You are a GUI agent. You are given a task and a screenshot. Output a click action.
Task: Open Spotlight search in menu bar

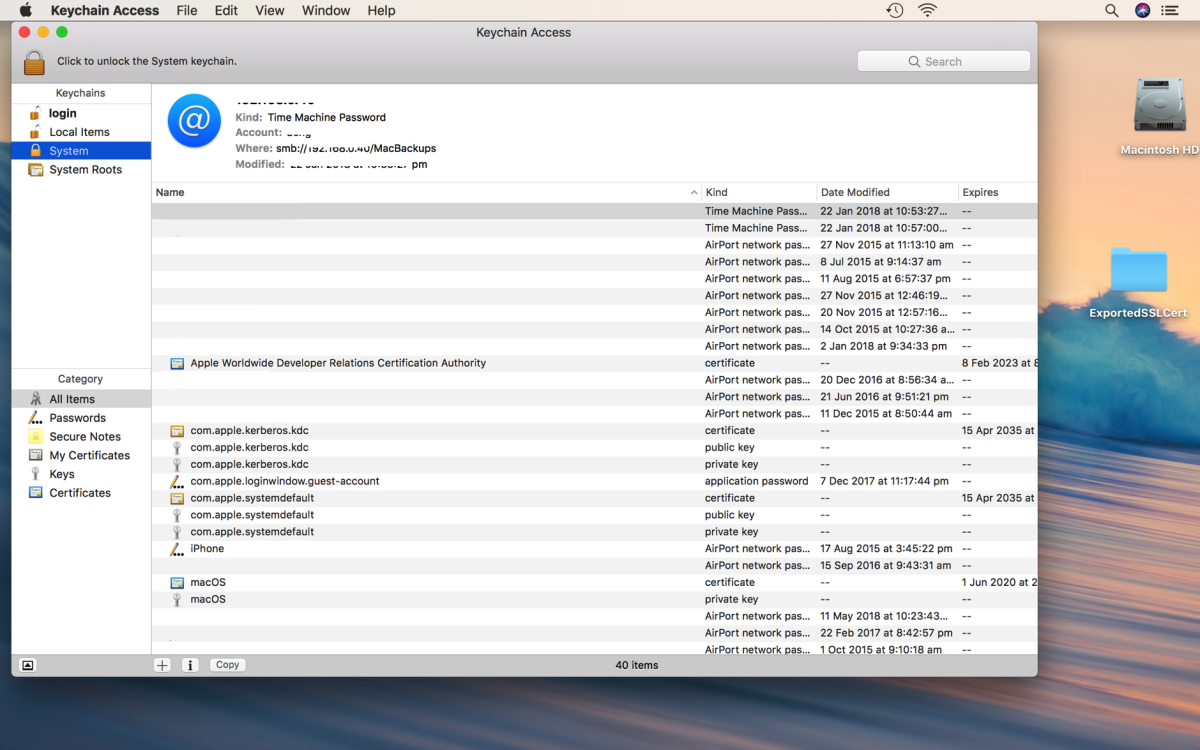[x=1112, y=10]
